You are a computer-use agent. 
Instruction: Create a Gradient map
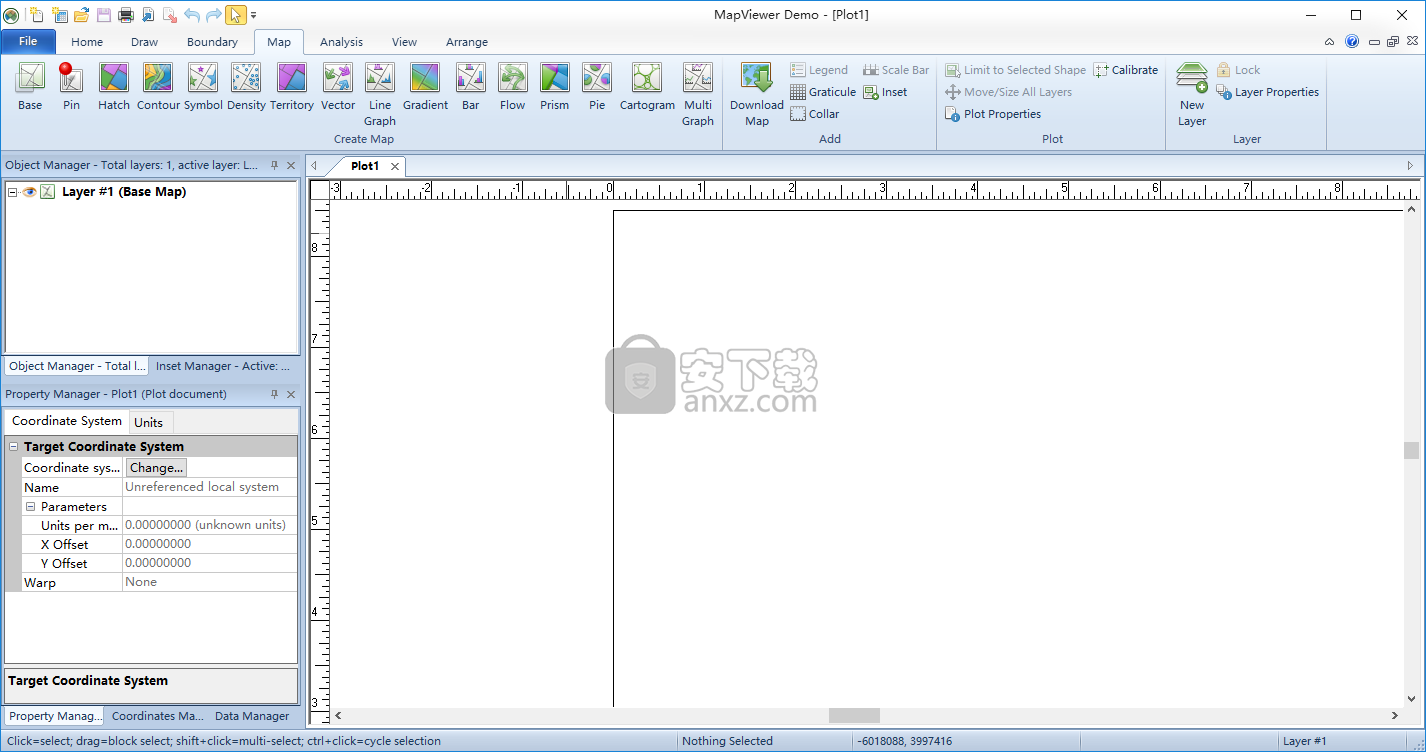coord(425,87)
